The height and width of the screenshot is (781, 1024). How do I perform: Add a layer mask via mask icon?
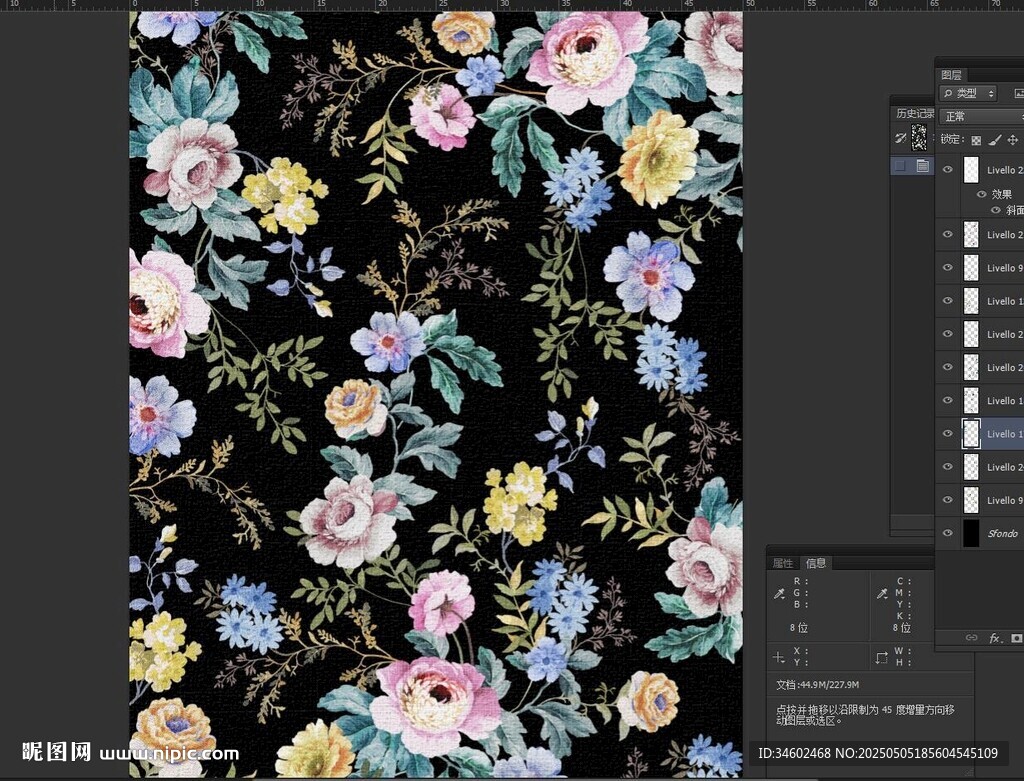pos(1016,637)
